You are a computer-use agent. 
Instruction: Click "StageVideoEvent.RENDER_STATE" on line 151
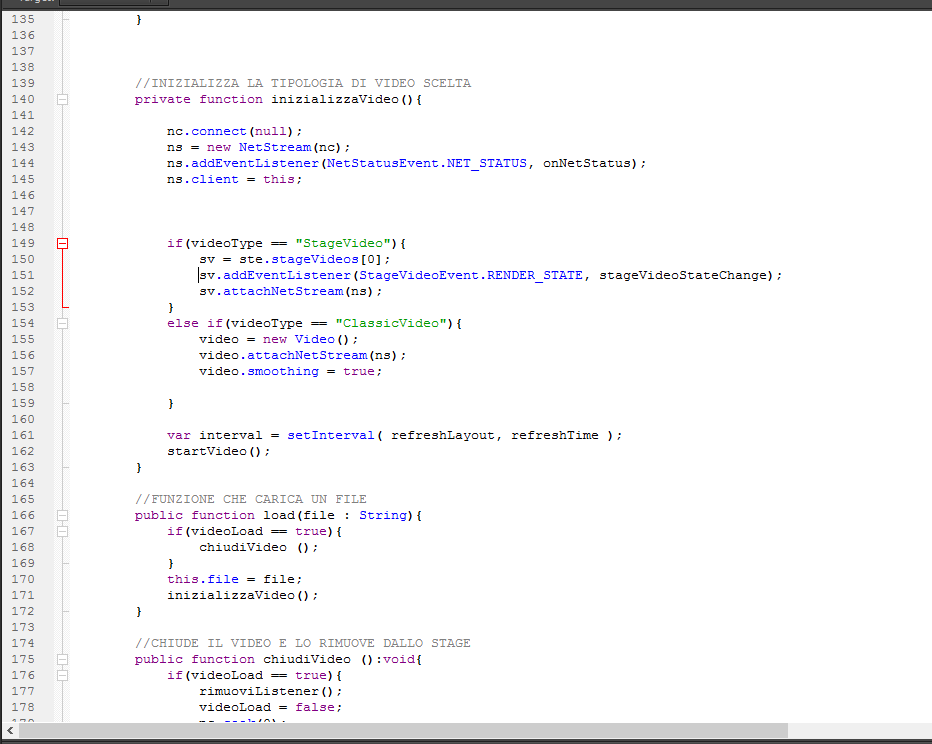click(471, 275)
